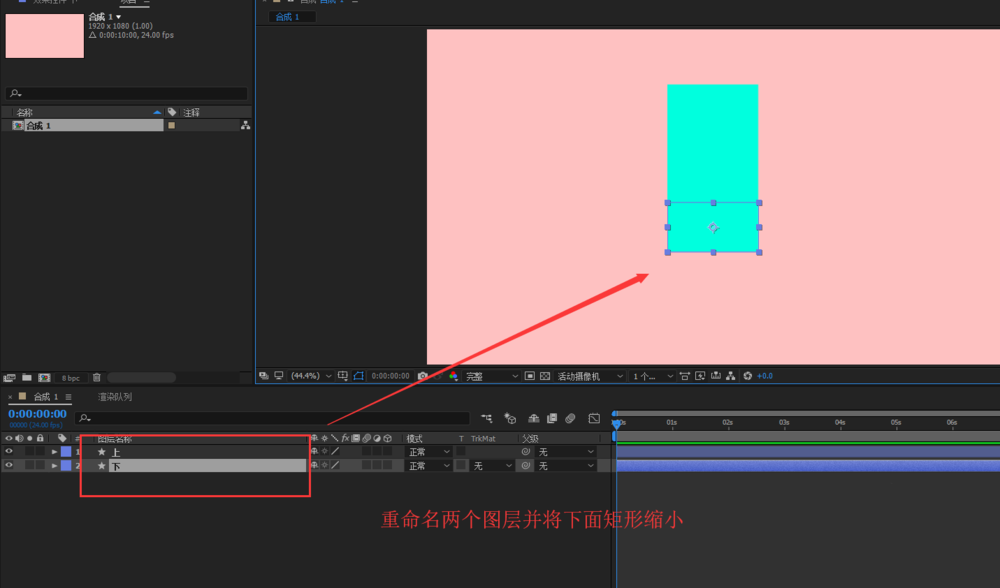The height and width of the screenshot is (588, 1000).
Task: Open the 完整 resolution dropdown
Action: pyautogui.click(x=486, y=375)
